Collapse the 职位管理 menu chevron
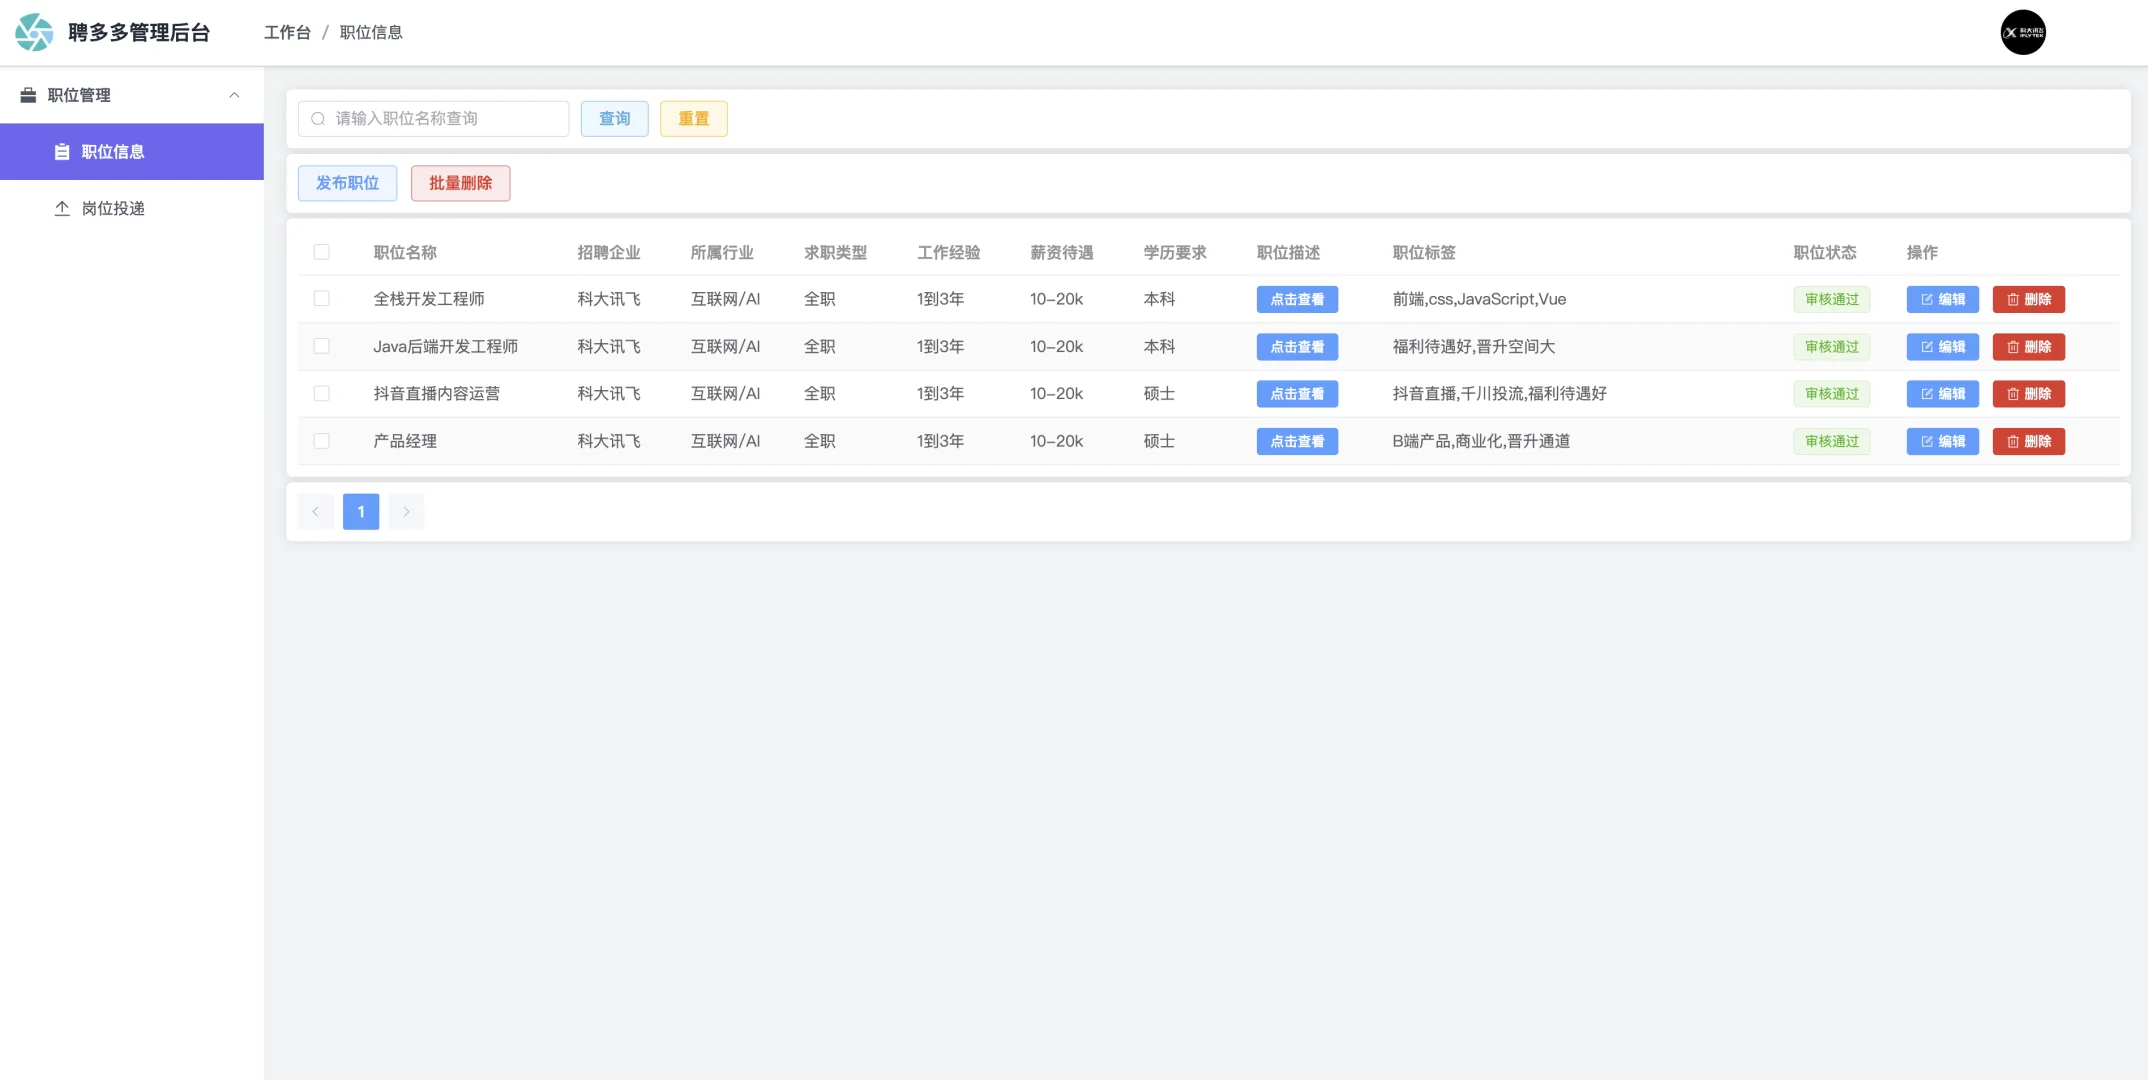This screenshot has width=2148, height=1080. coord(234,95)
